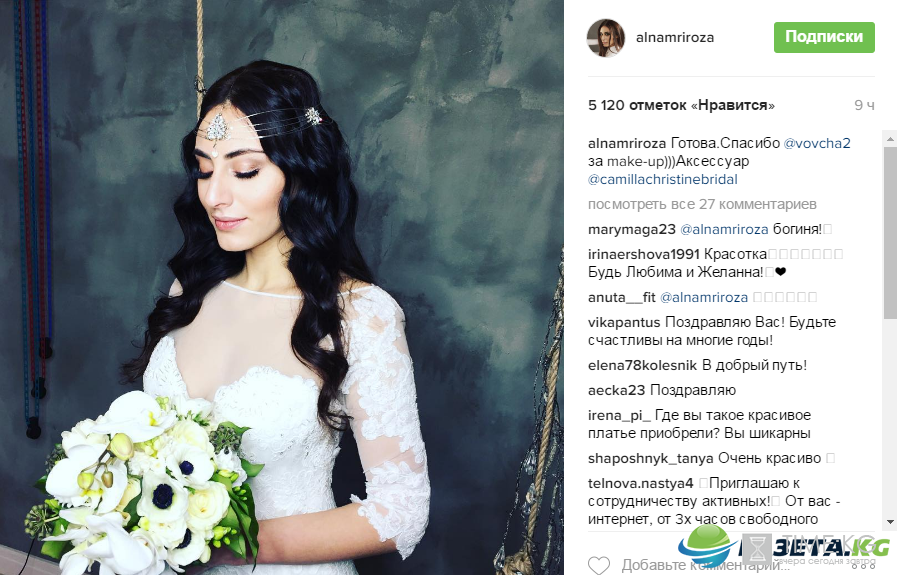Open the irena_pi_ commenter profile

point(619,415)
